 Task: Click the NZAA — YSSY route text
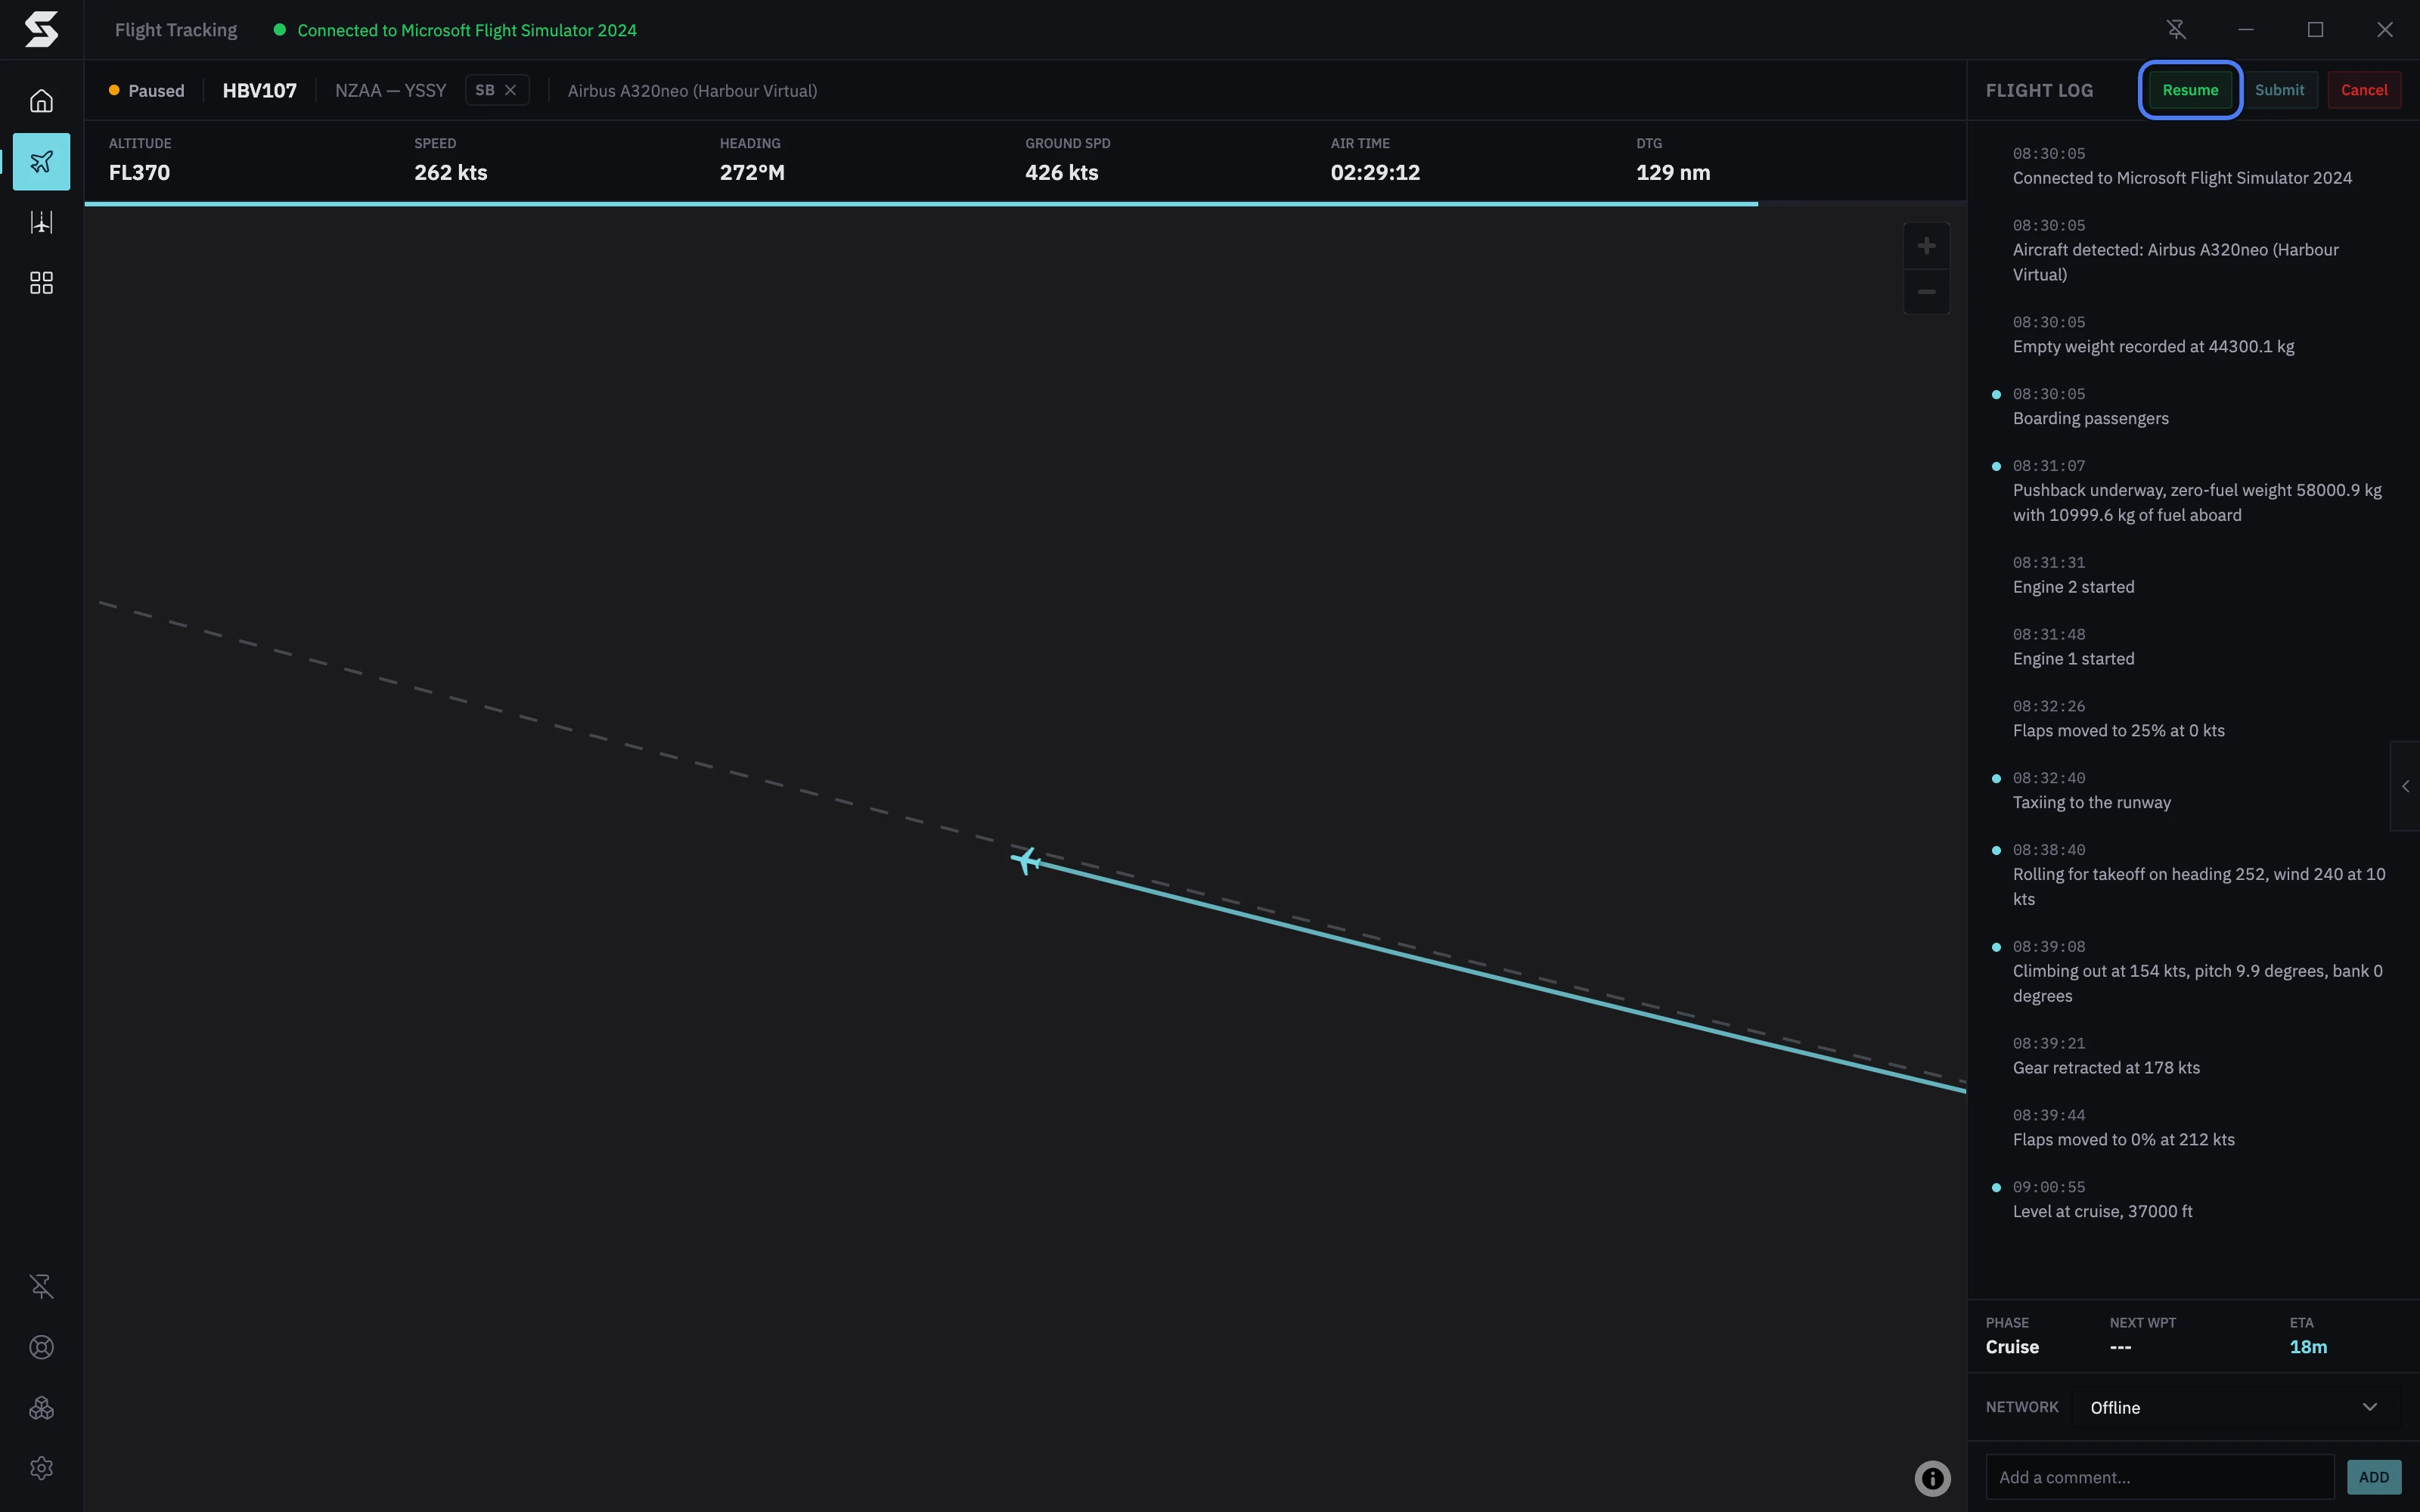[x=390, y=90]
